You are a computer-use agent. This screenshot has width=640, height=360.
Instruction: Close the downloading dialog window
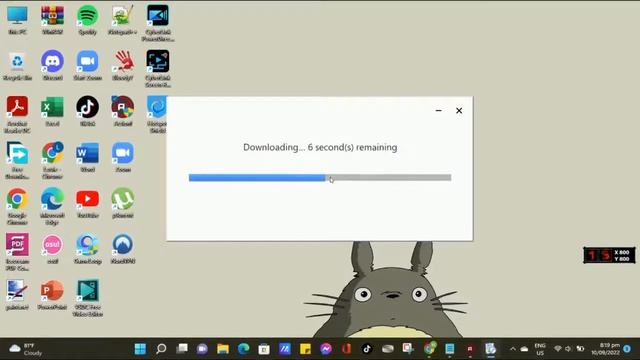pos(459,111)
